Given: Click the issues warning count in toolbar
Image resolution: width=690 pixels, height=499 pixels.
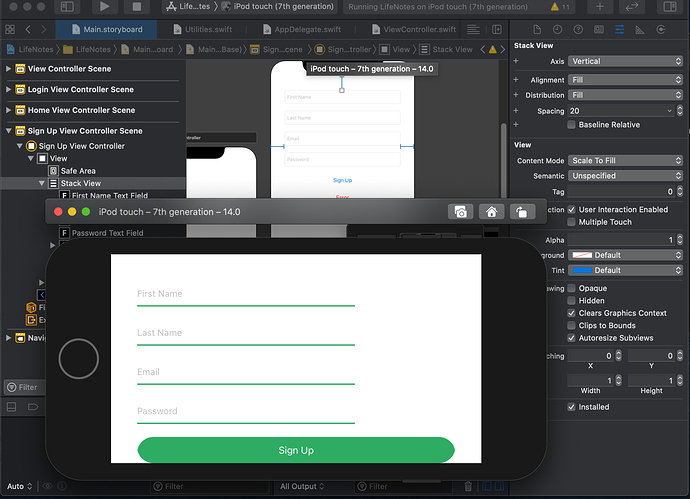Looking at the screenshot, I should 560,7.
